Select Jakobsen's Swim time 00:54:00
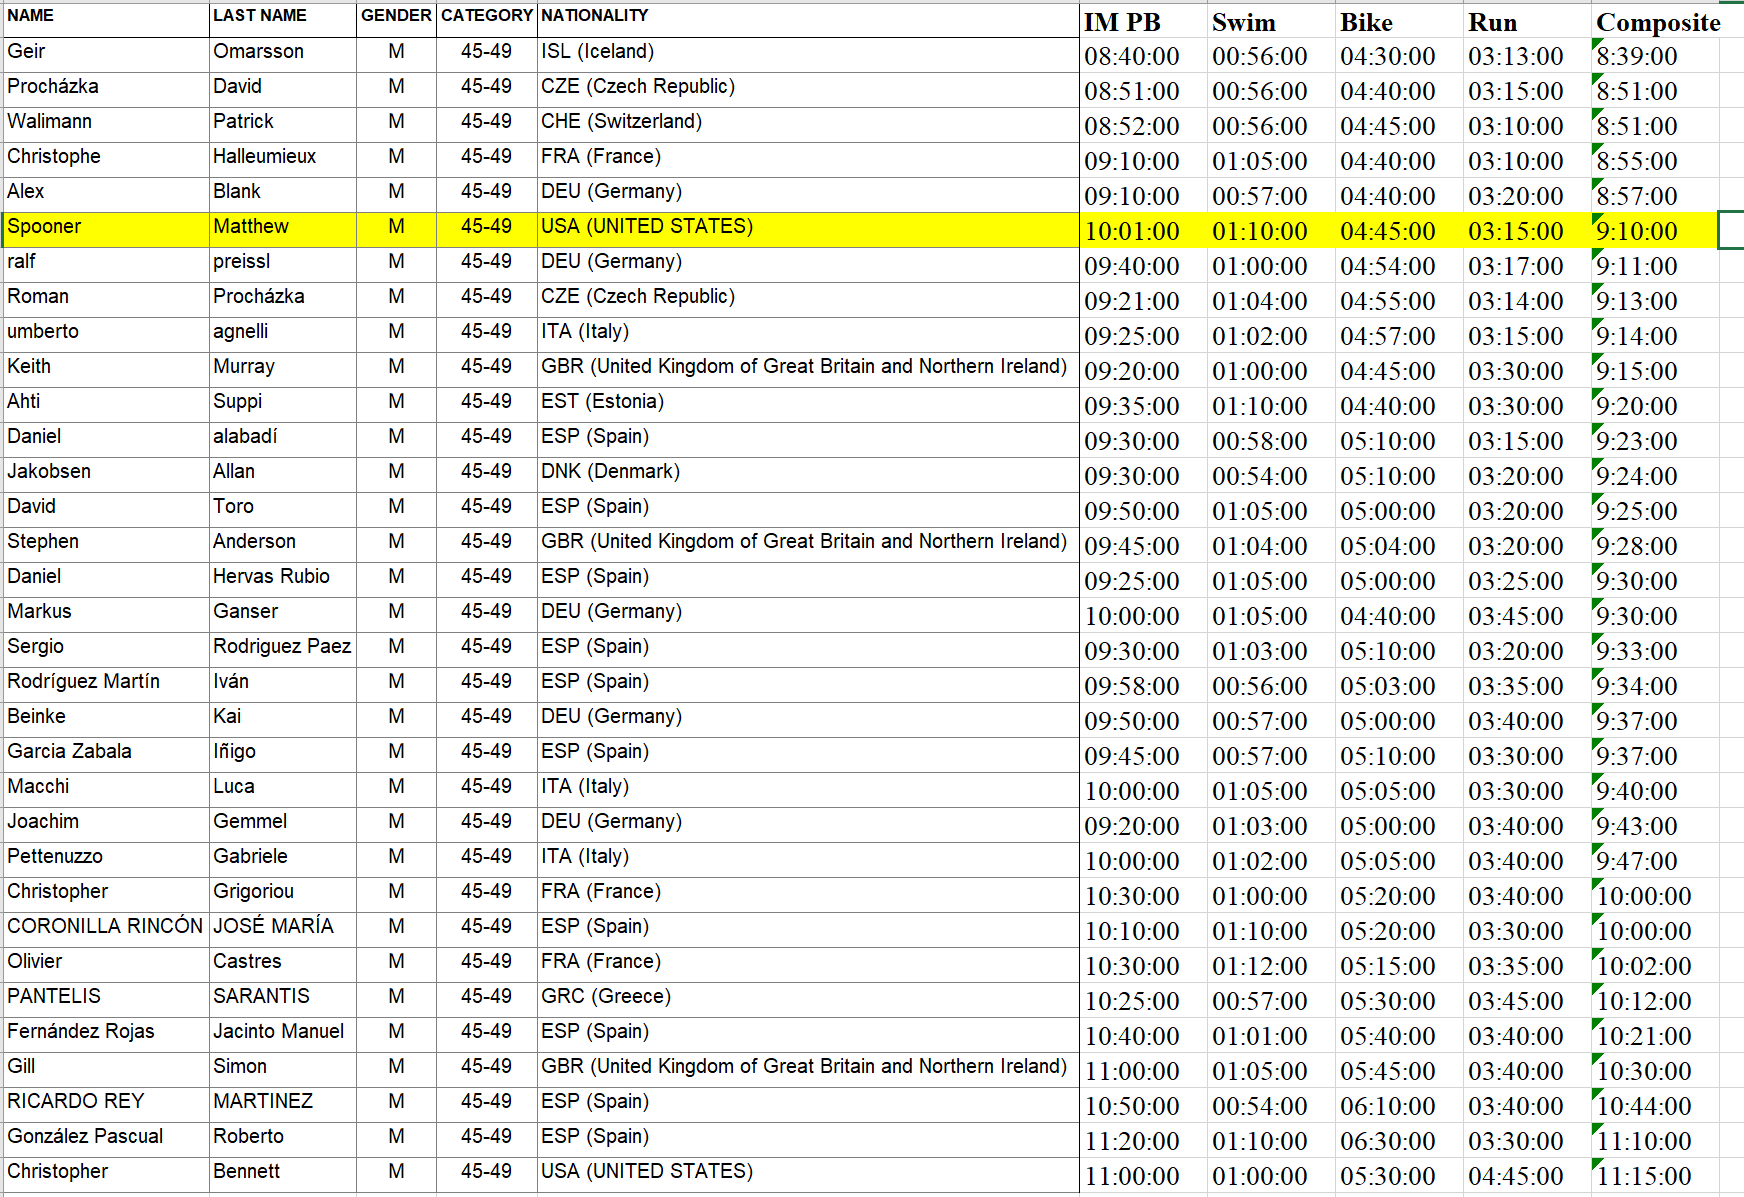This screenshot has height=1197, width=1744. (x=1272, y=476)
